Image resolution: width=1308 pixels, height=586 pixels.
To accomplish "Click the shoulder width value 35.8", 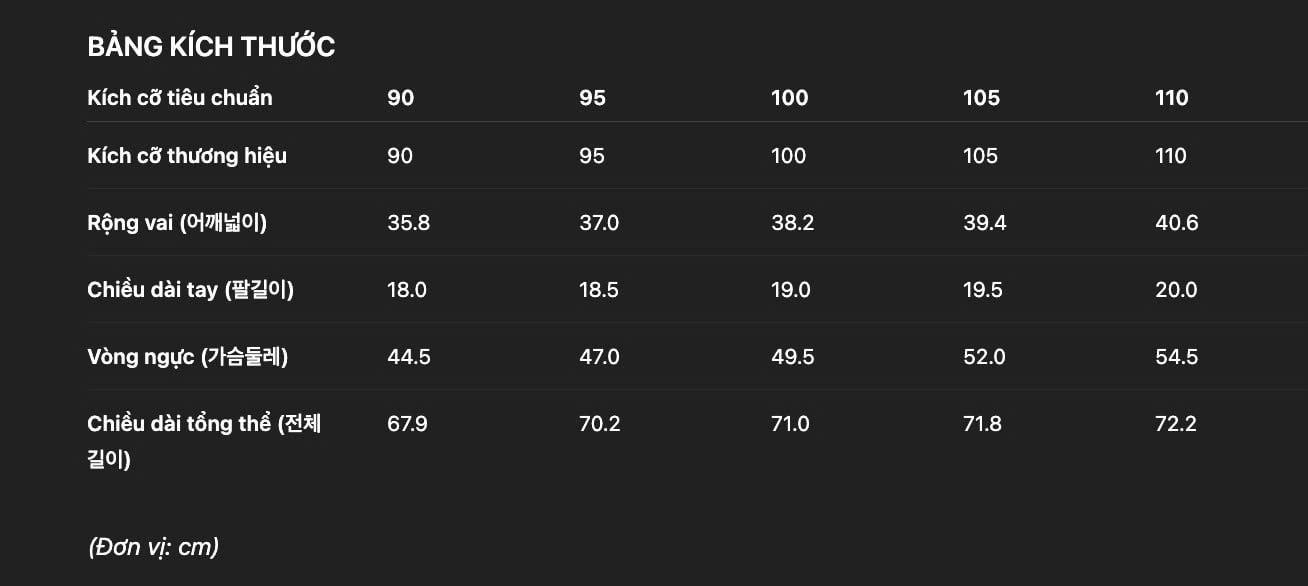I will point(408,223).
